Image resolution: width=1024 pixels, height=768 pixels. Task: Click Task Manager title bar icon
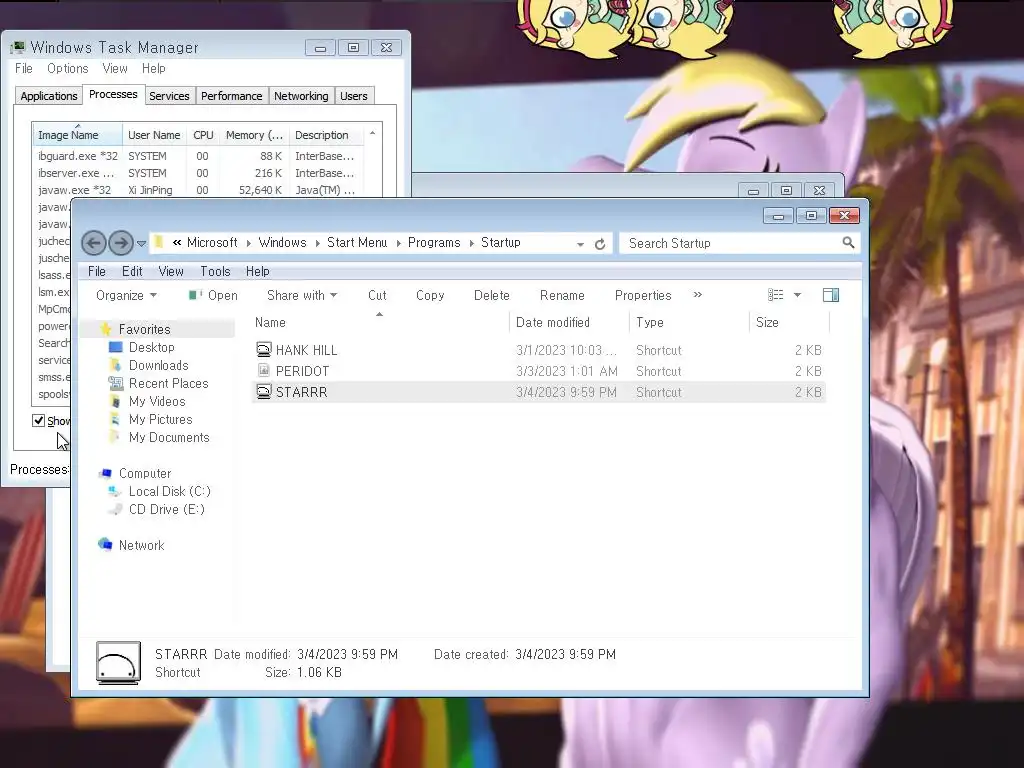point(18,48)
